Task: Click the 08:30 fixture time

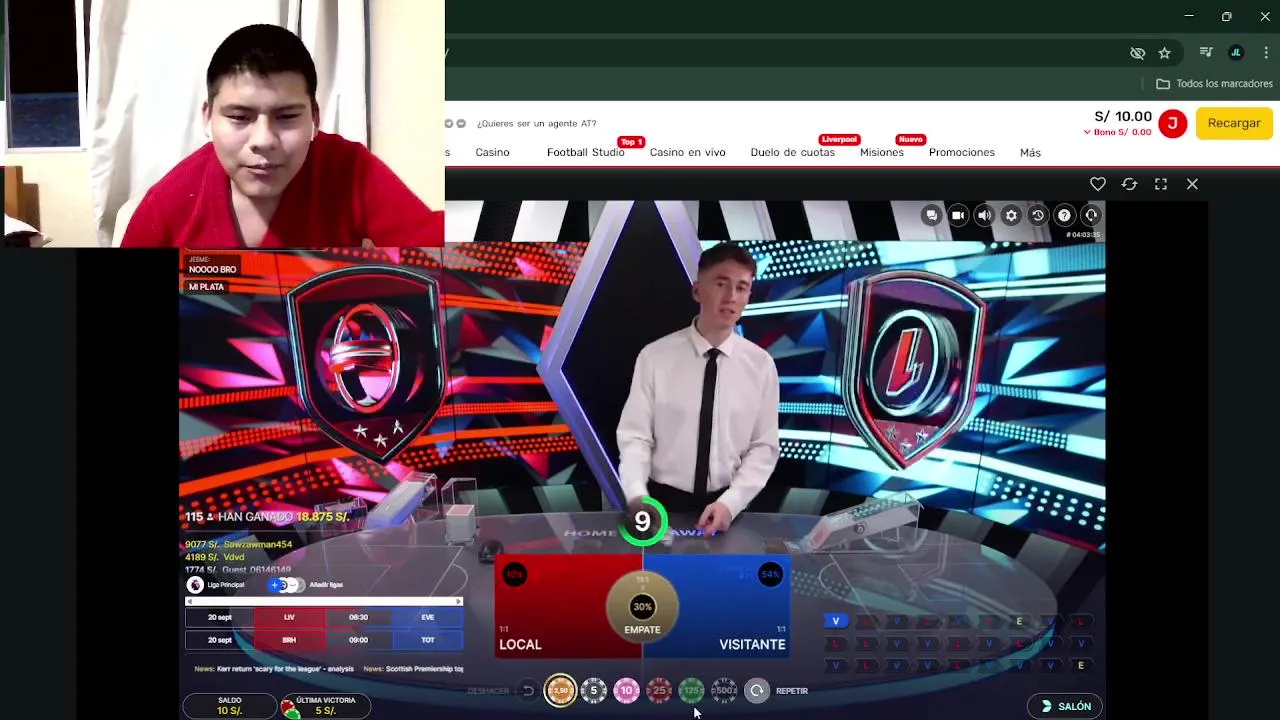Action: tap(358, 617)
